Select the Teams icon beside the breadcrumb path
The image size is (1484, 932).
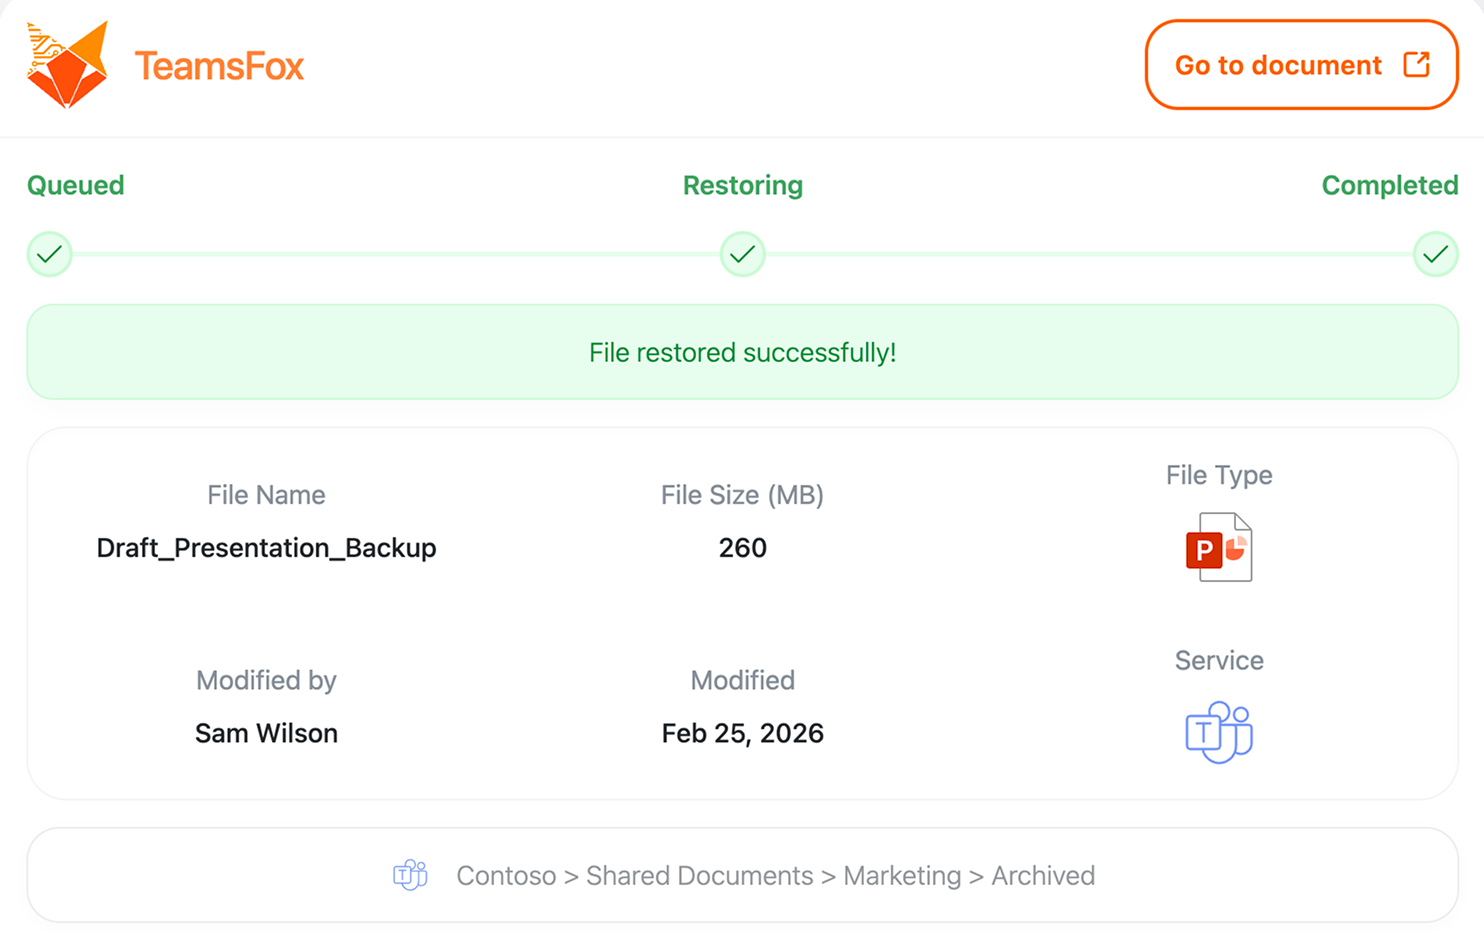(410, 874)
